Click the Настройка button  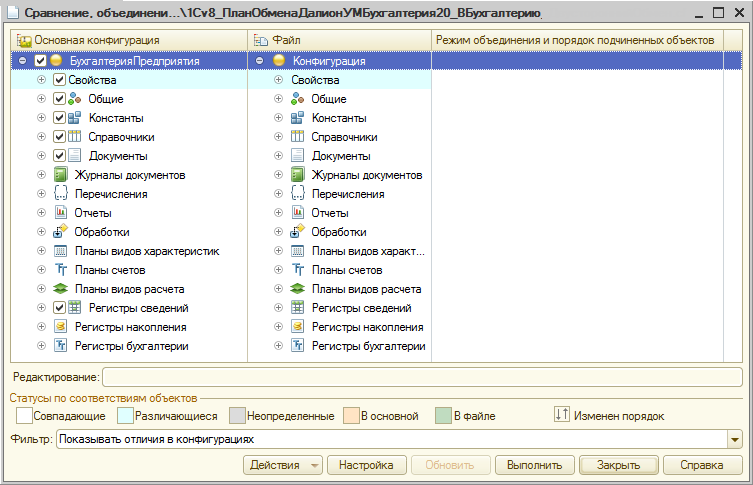click(x=366, y=465)
